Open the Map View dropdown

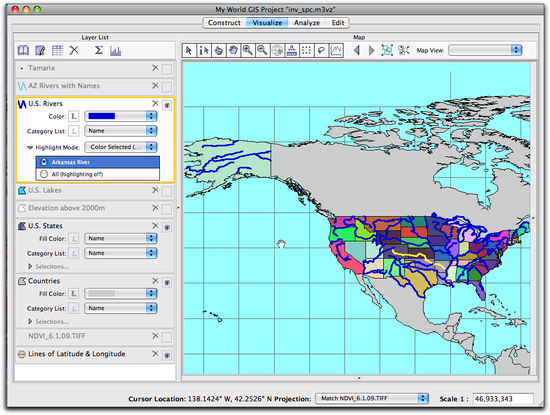point(485,50)
